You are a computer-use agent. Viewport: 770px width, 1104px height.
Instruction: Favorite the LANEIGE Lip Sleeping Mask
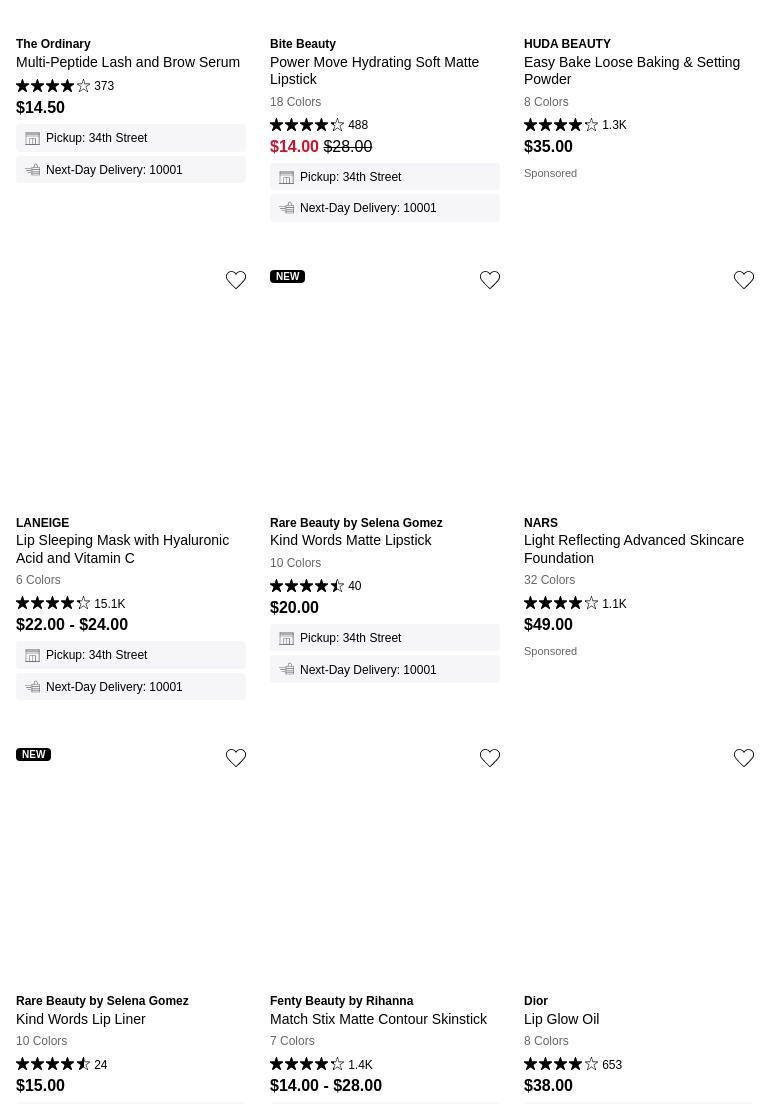tap(236, 280)
